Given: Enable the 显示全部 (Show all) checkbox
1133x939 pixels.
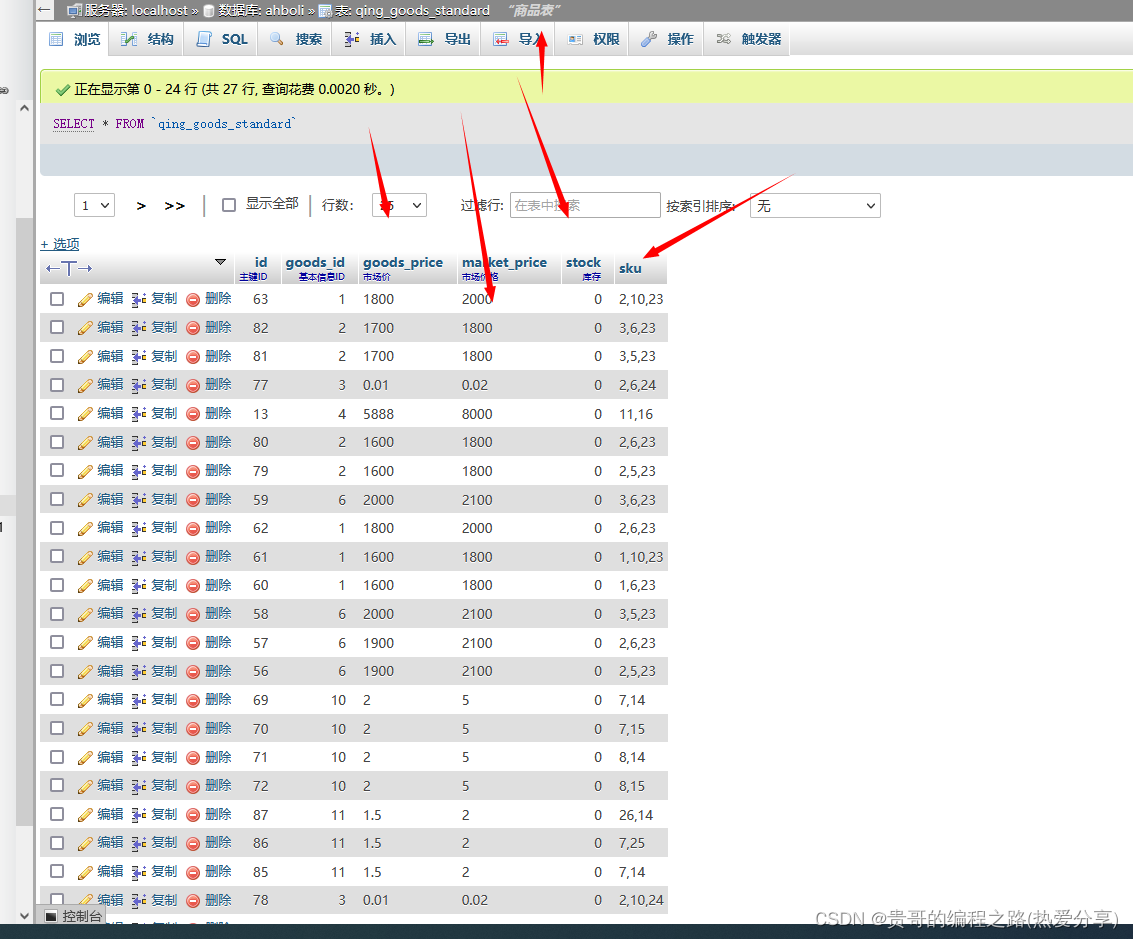Looking at the screenshot, I should 229,205.
